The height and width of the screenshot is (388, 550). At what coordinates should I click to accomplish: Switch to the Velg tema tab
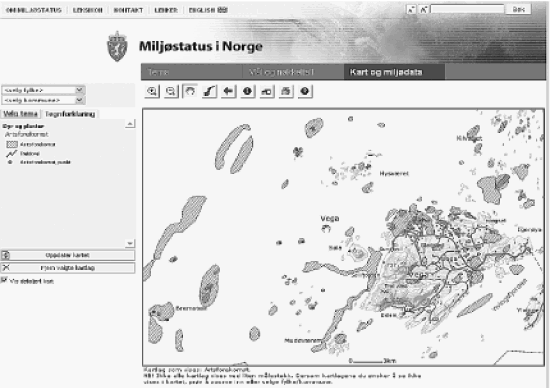coord(20,114)
